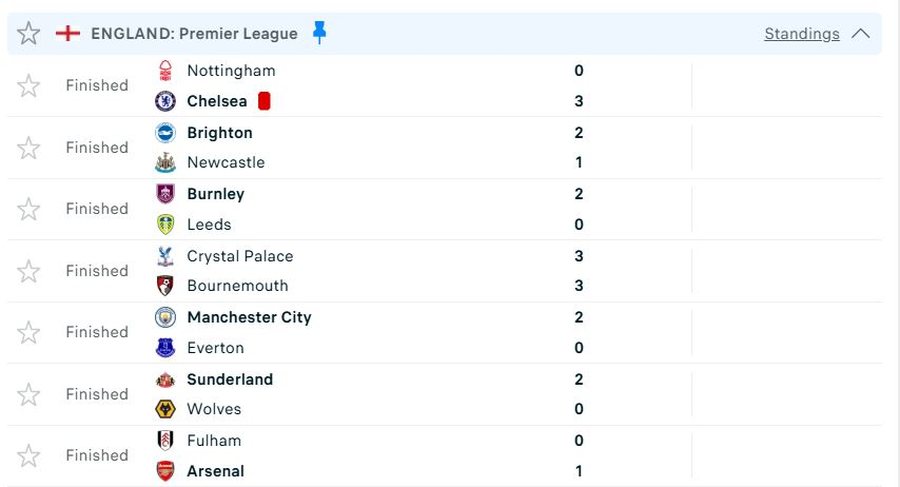Screen dimensions: 900x487
Task: Star the Nottingham vs Chelsea match
Action: pos(29,86)
